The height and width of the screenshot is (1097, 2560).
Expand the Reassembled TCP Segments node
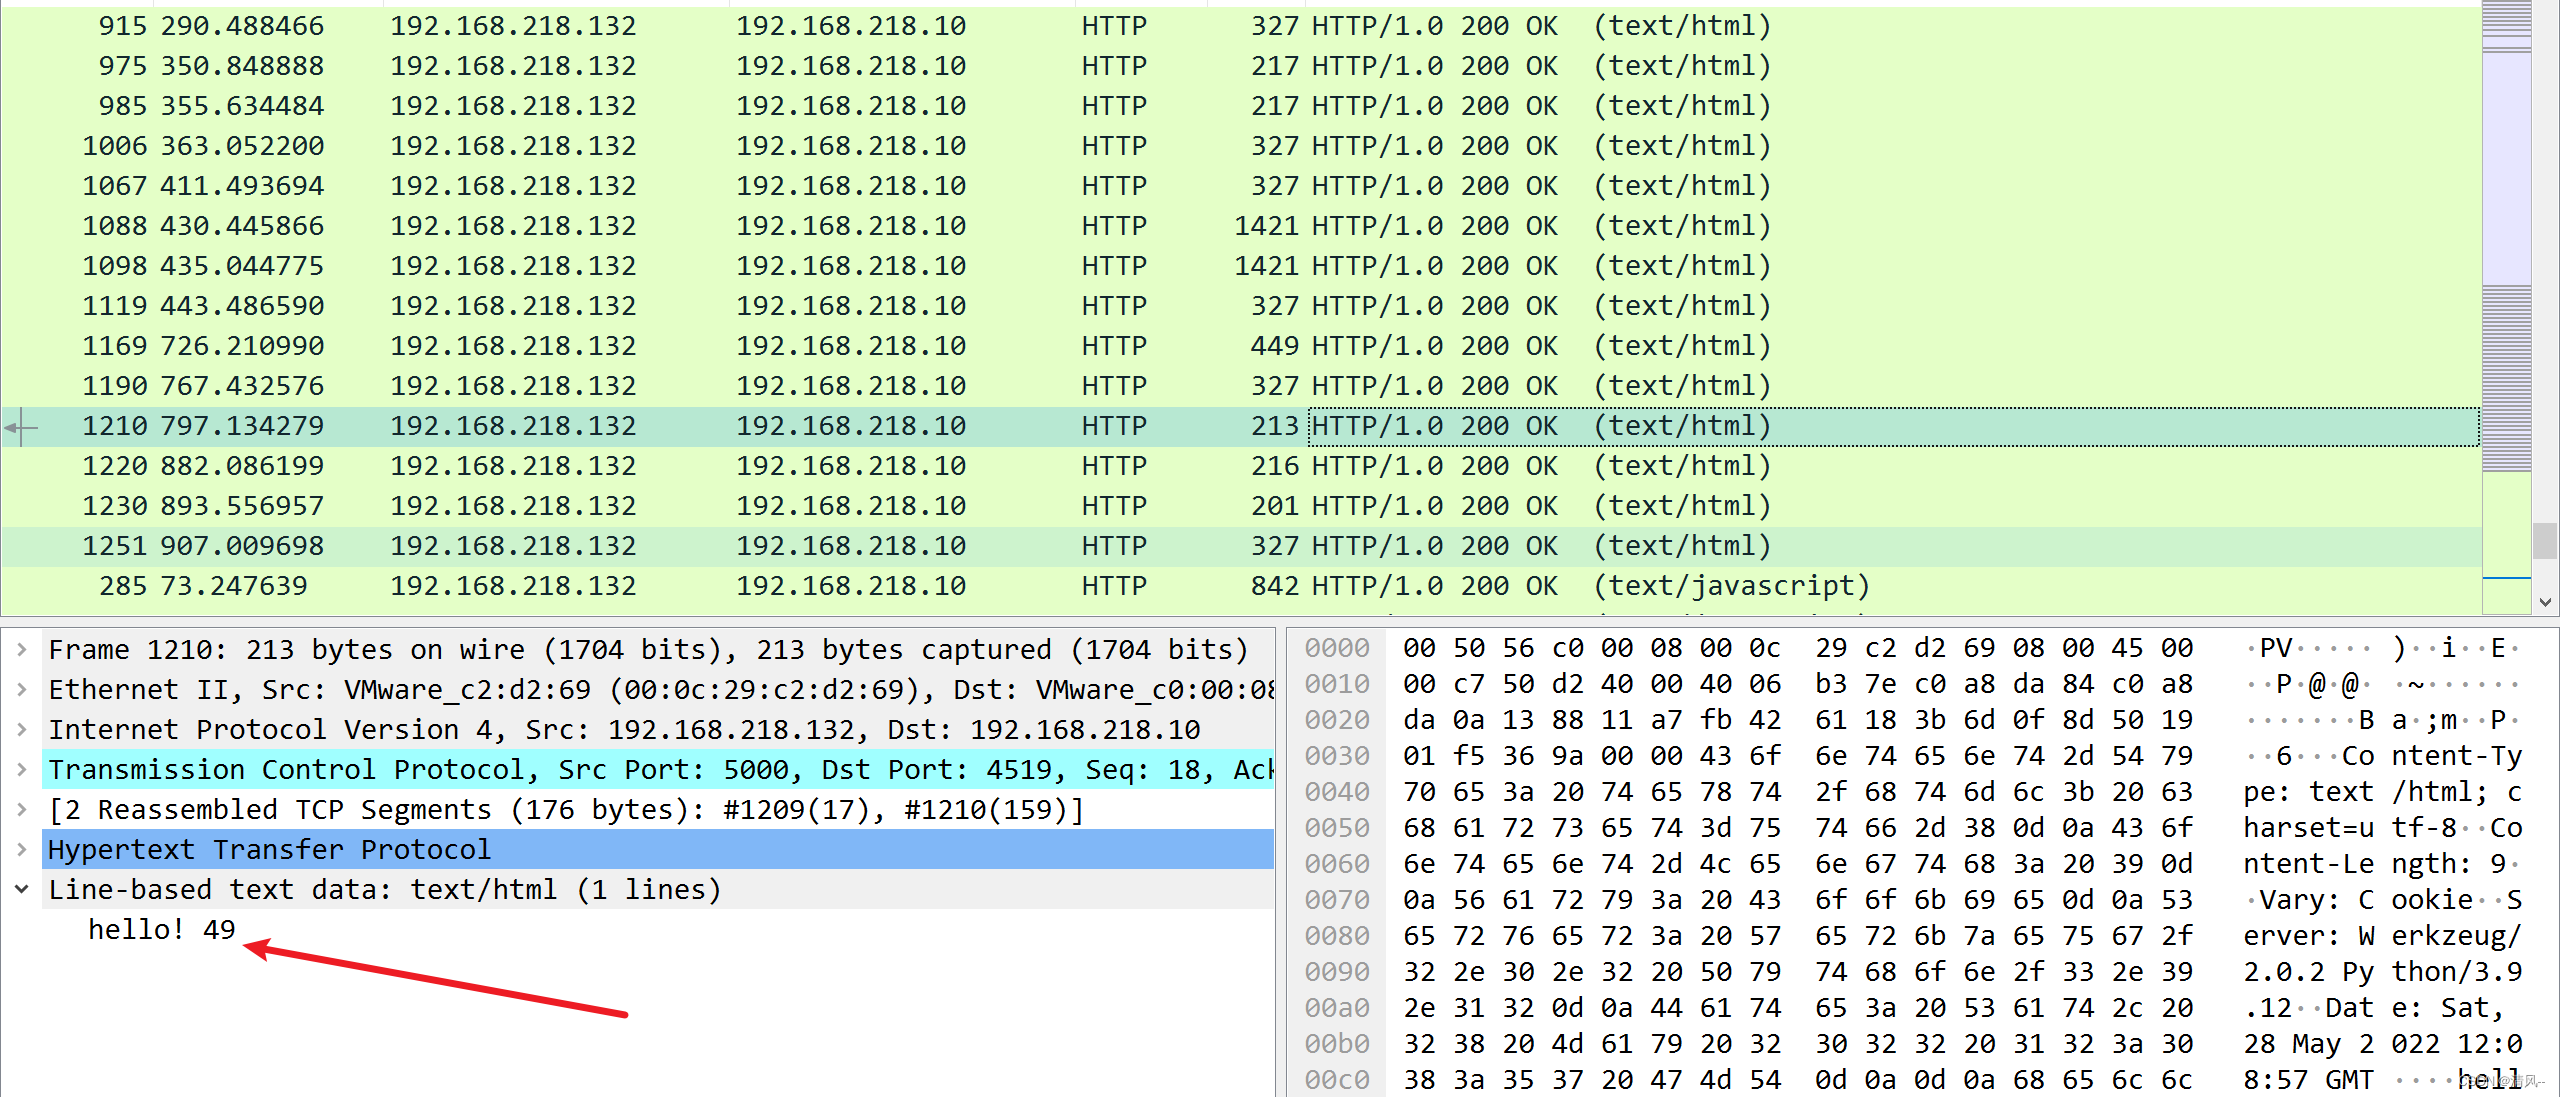(x=21, y=809)
